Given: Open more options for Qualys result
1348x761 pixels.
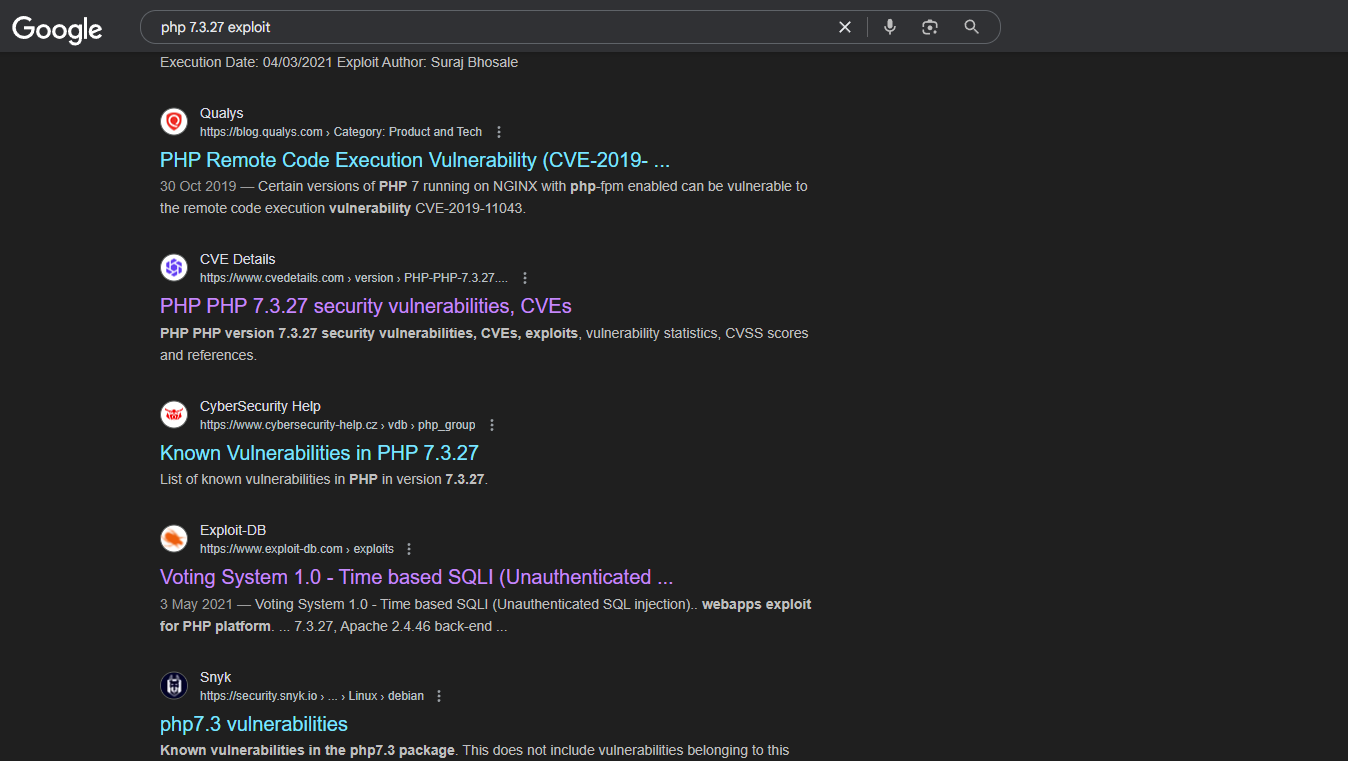Looking at the screenshot, I should coord(499,132).
